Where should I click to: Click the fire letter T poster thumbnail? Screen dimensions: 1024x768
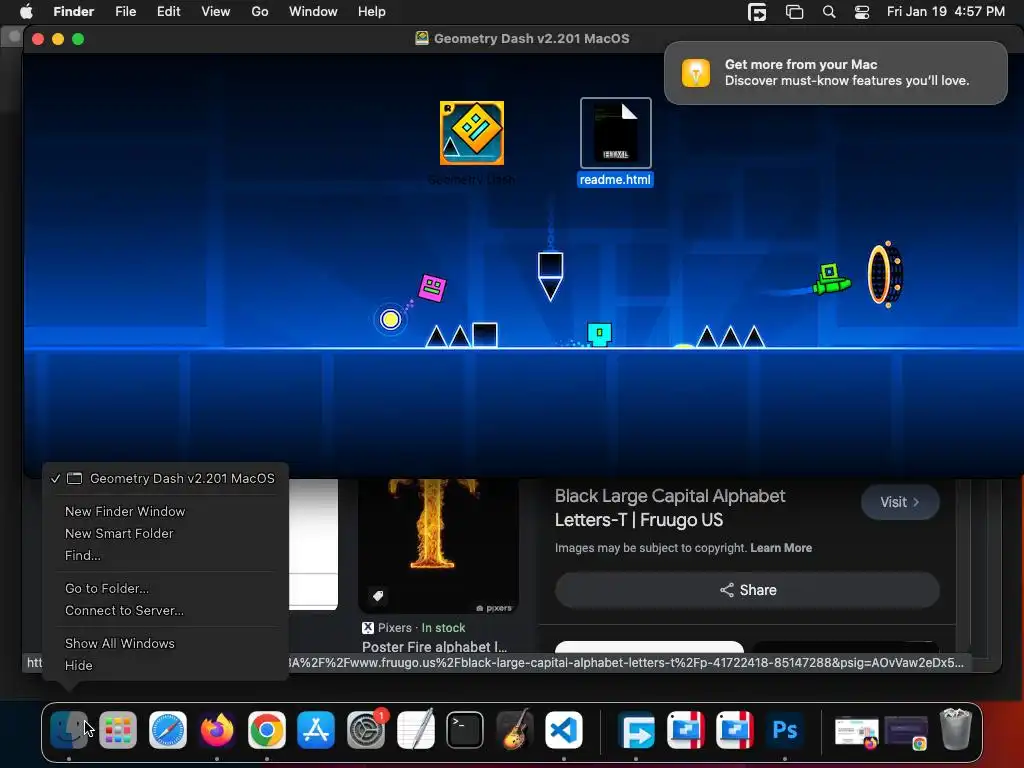click(438, 546)
